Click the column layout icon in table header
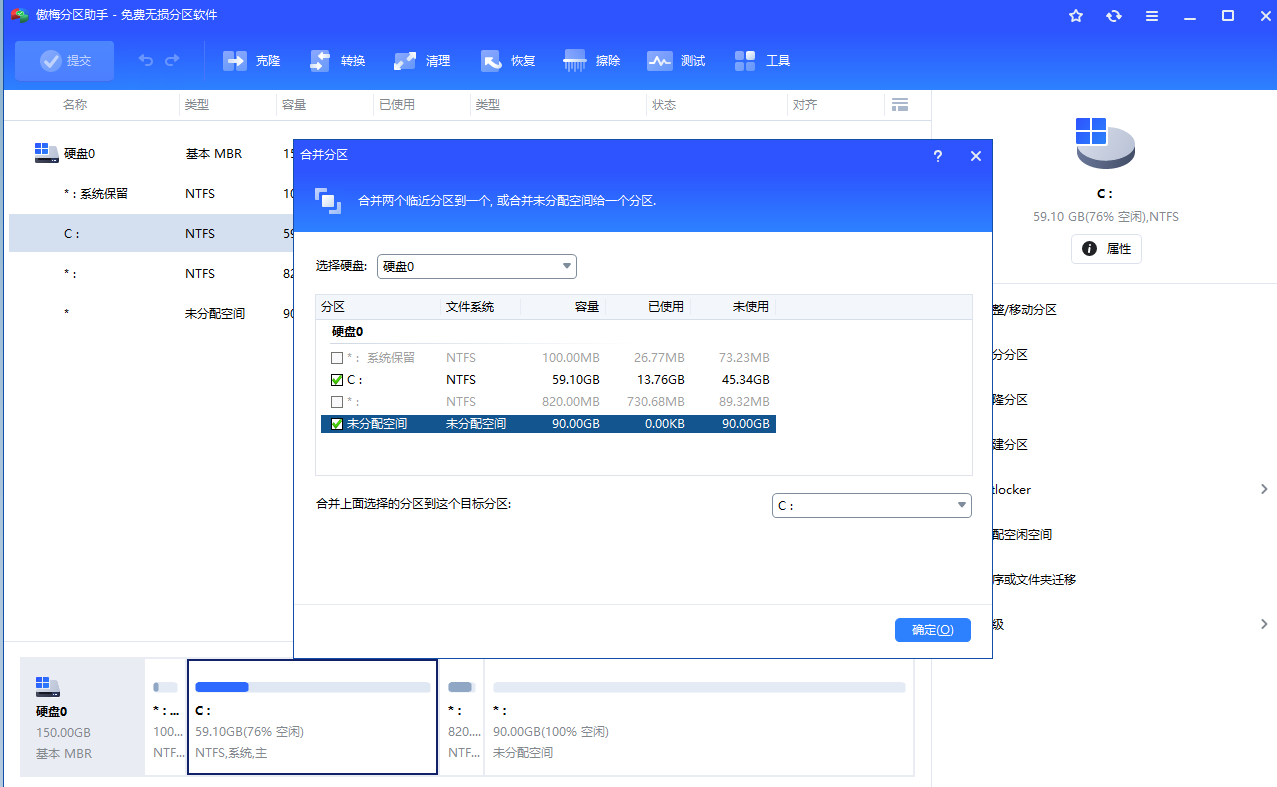This screenshot has width=1277, height=787. [899, 105]
